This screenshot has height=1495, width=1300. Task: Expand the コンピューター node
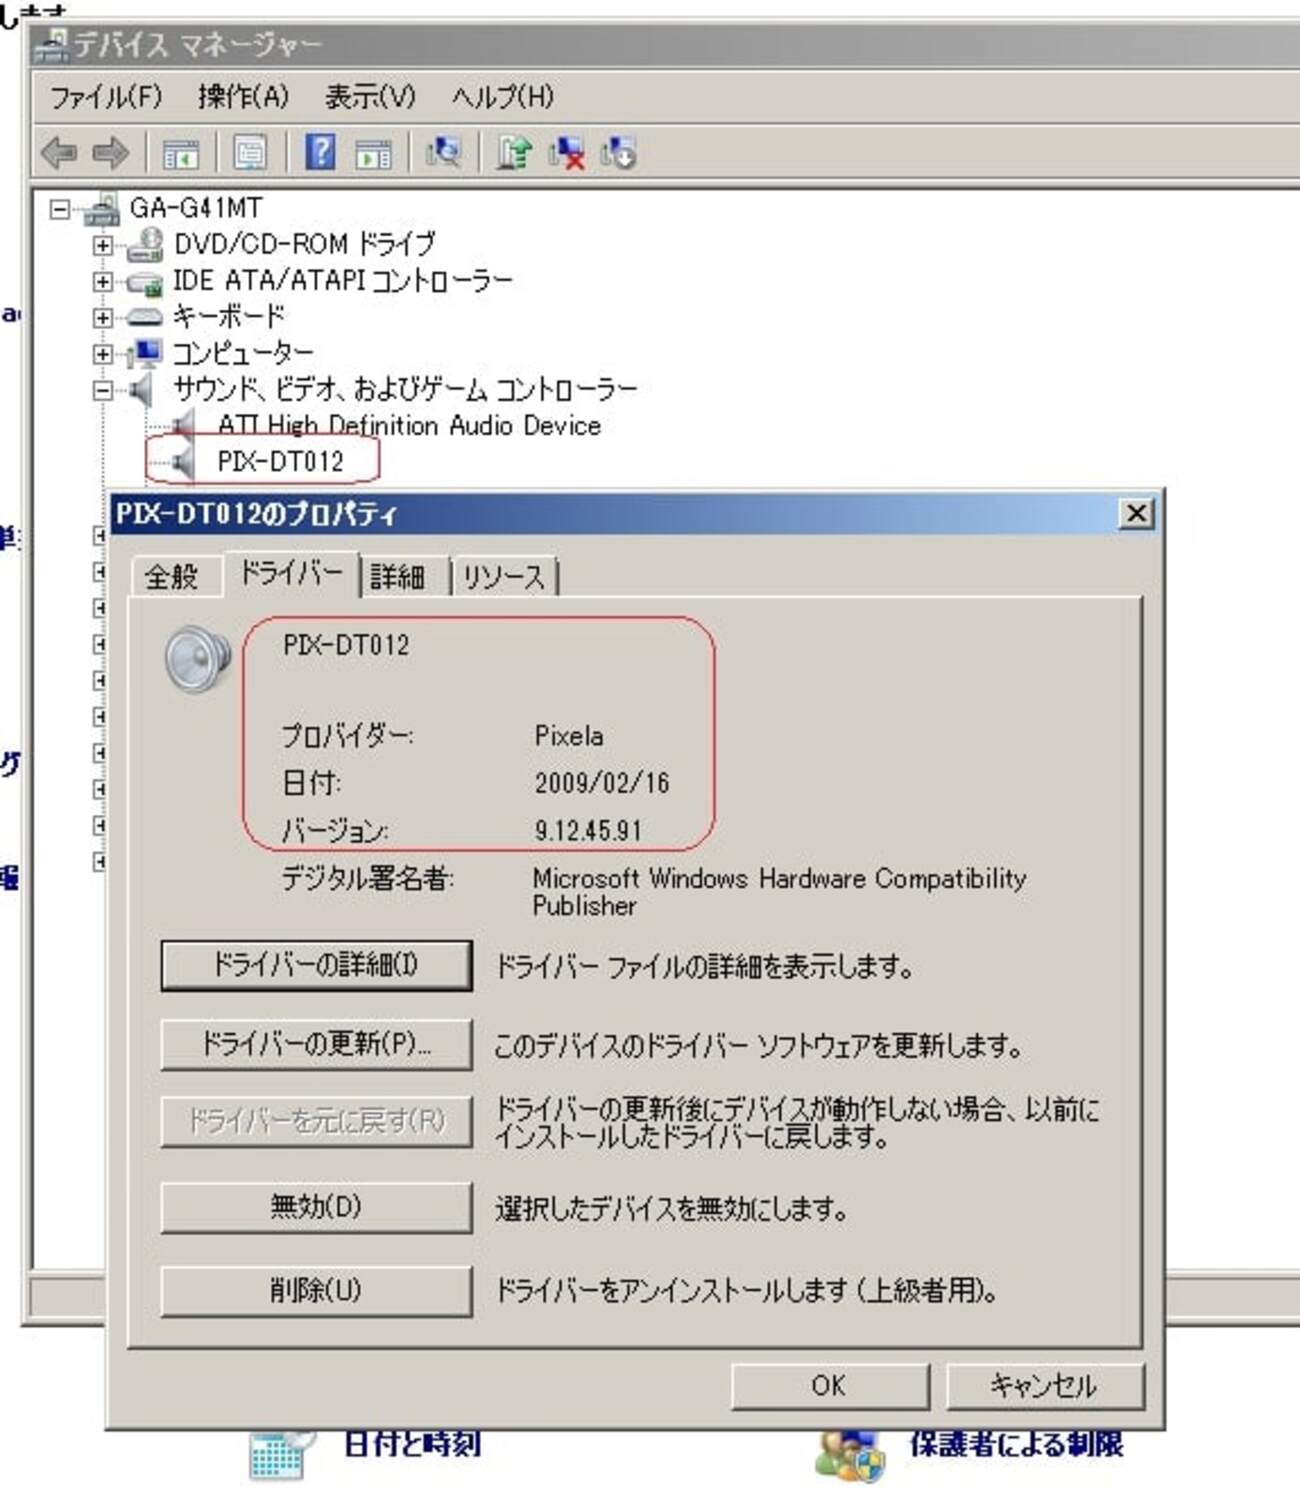coord(102,353)
